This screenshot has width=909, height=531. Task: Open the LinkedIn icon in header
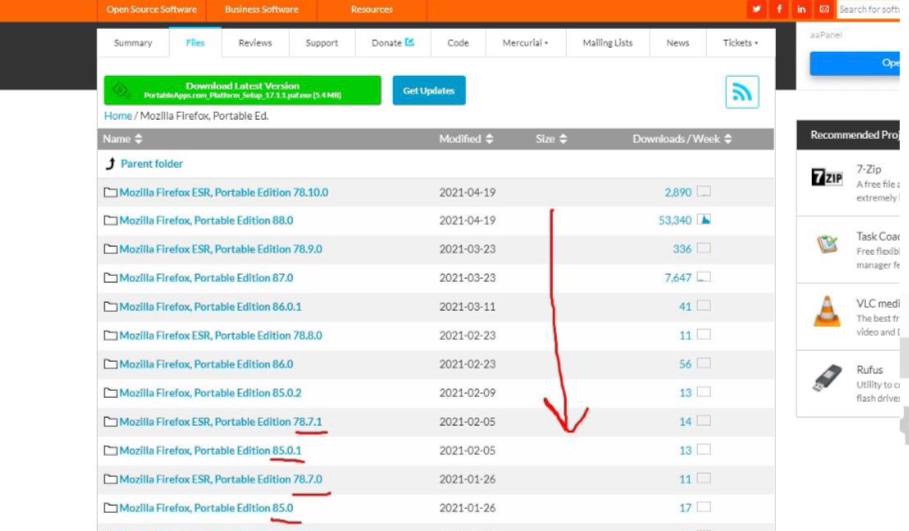point(801,9)
